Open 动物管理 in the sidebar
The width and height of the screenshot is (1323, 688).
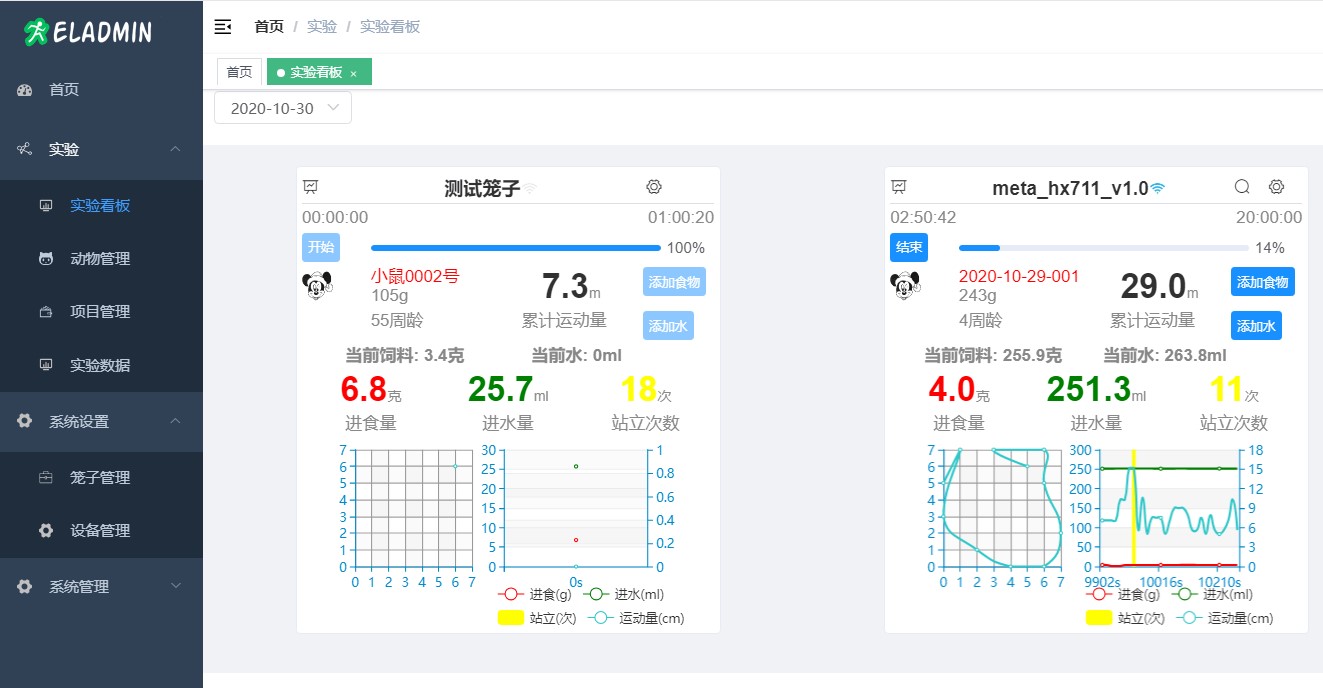(100, 259)
